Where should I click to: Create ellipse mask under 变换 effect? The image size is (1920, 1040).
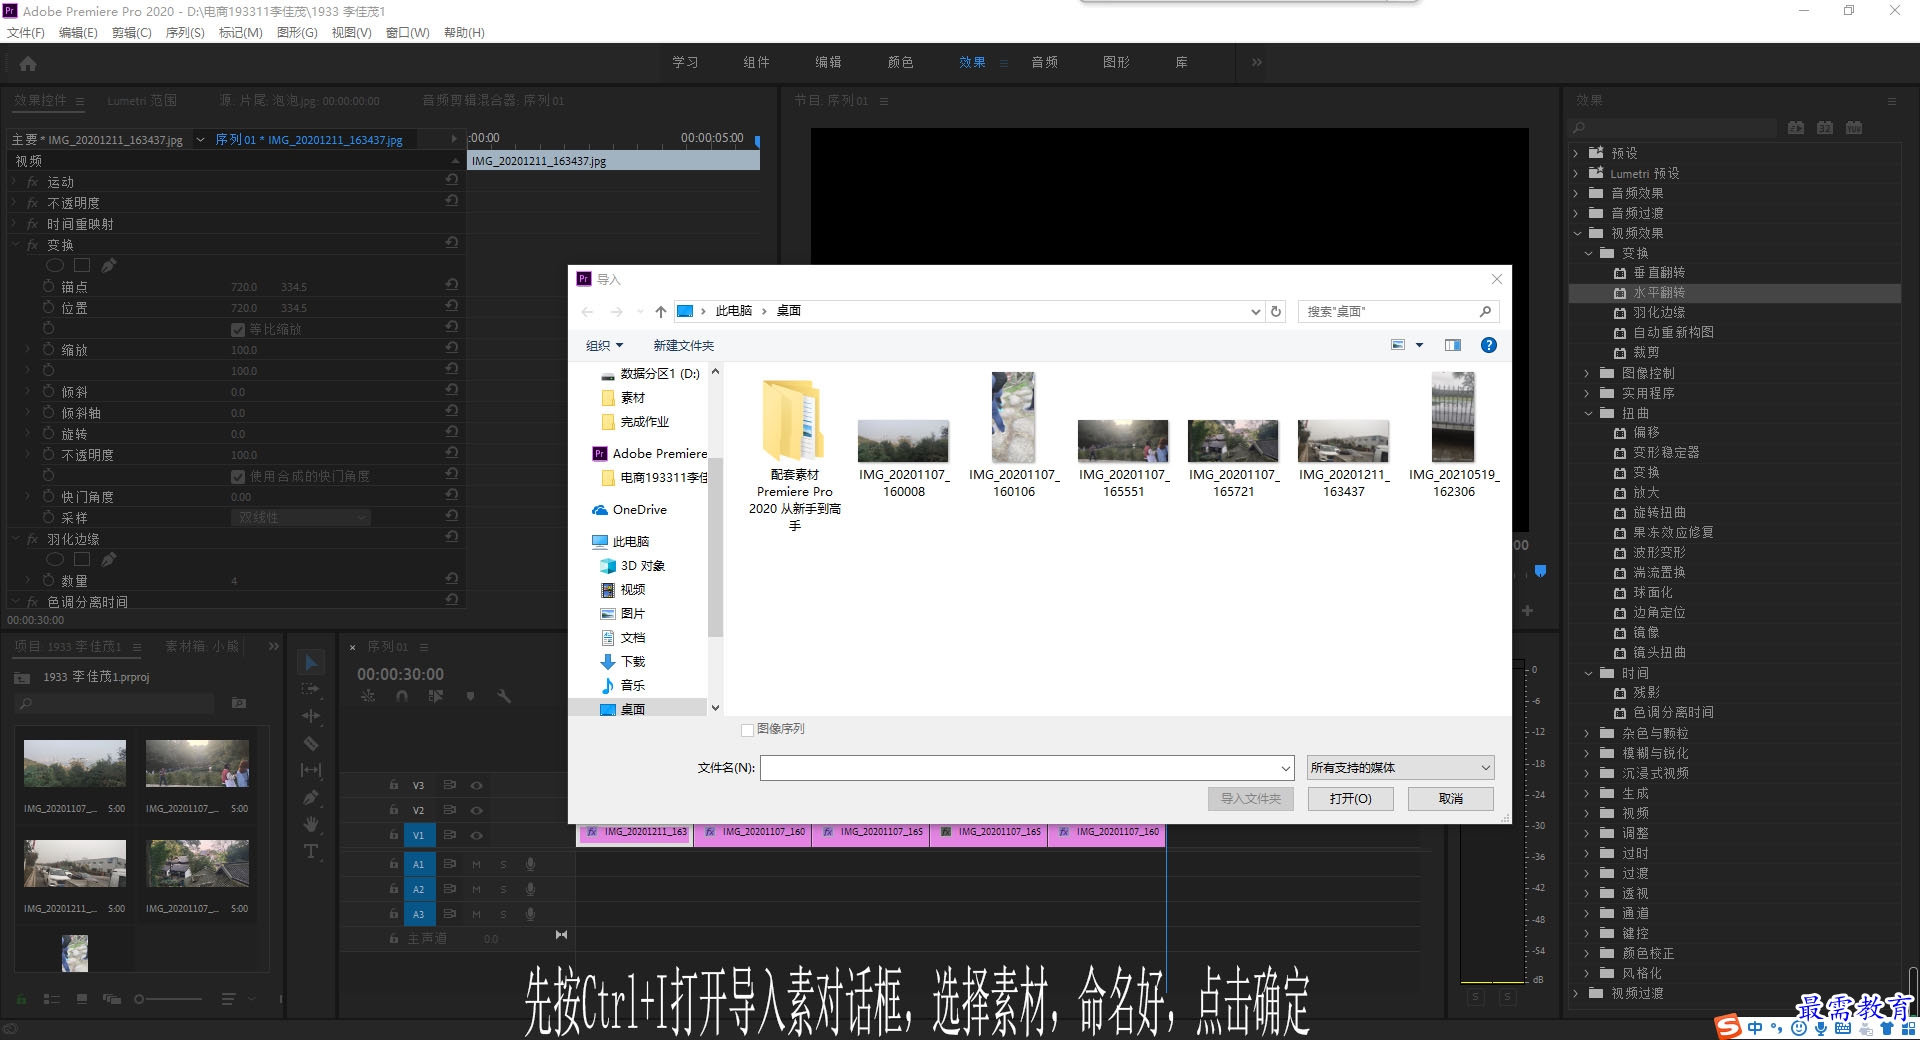pos(55,265)
